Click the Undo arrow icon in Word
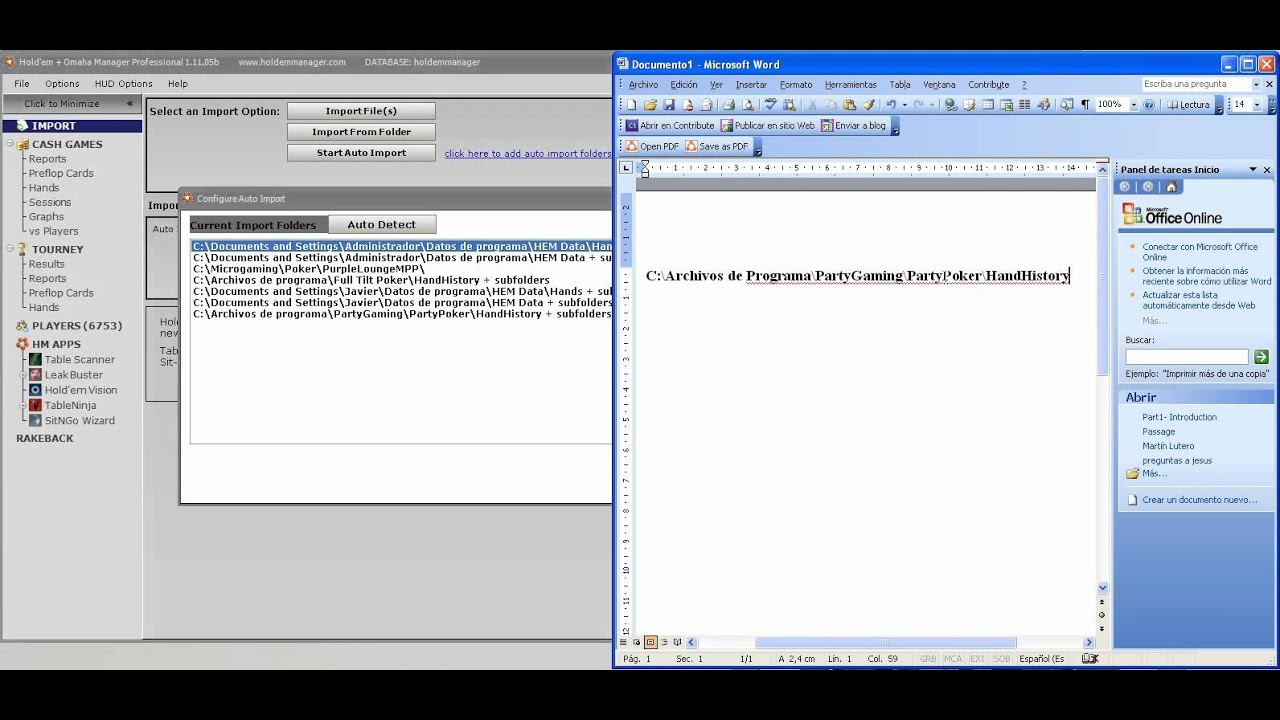Image resolution: width=1280 pixels, height=720 pixels. (891, 104)
